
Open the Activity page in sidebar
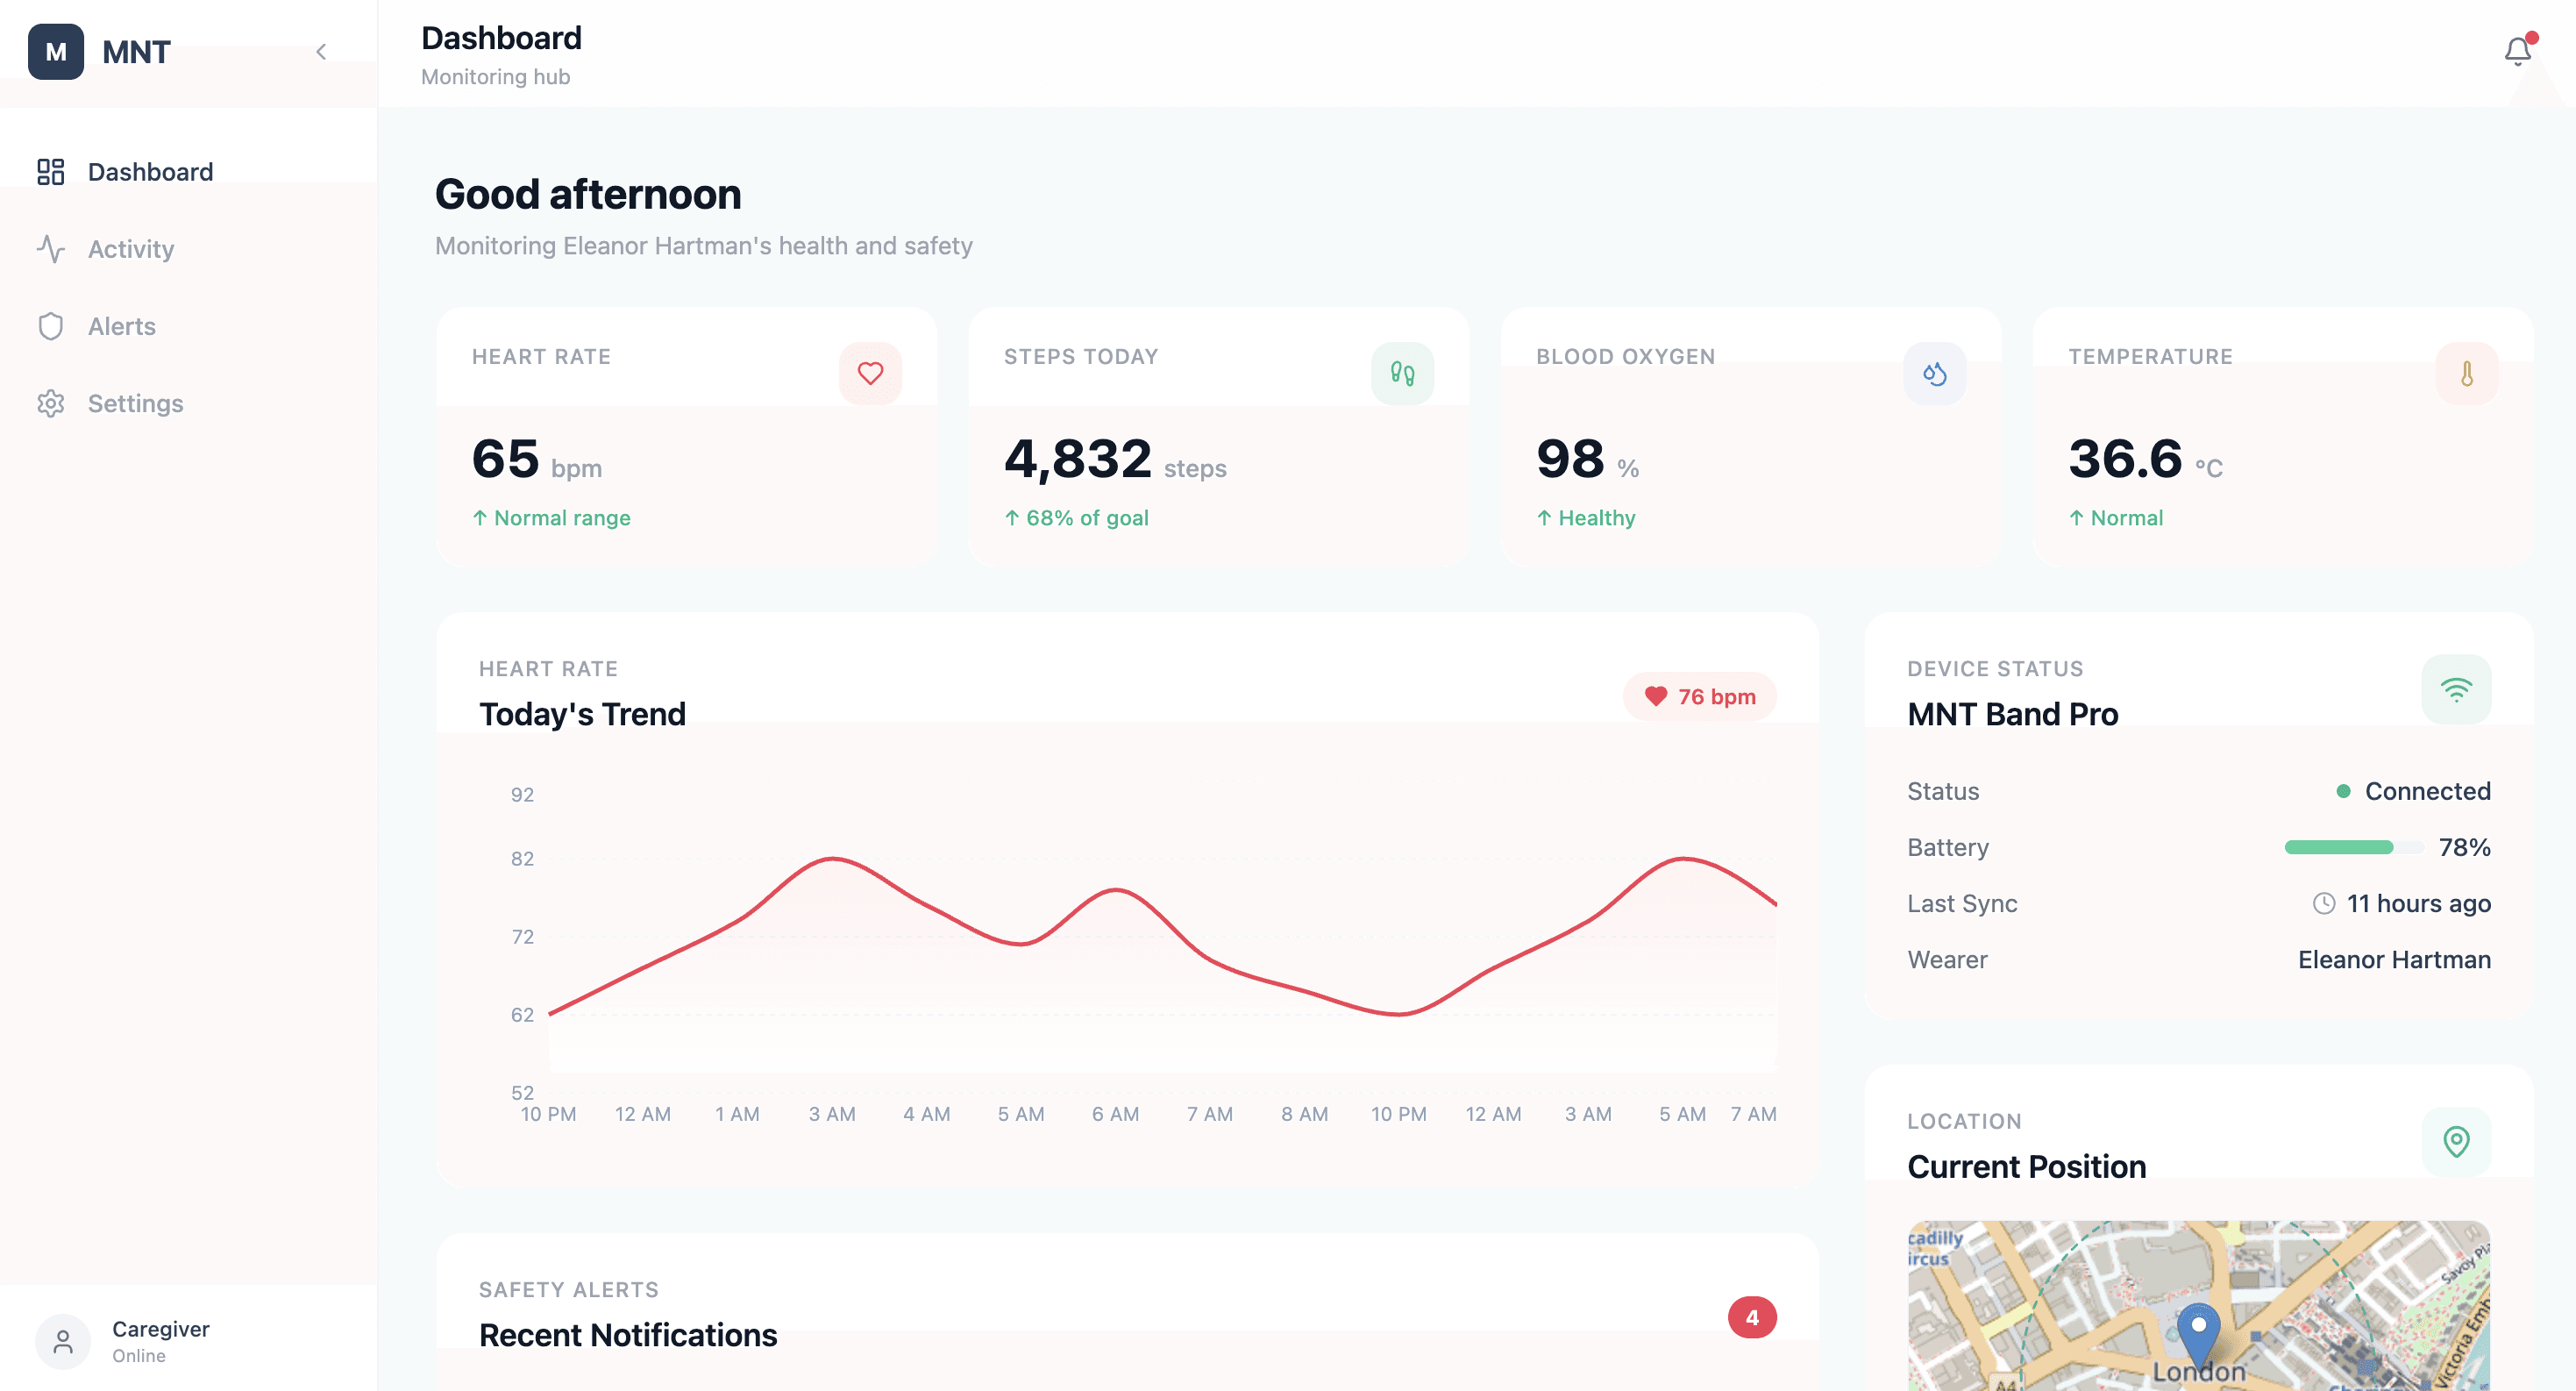(130, 249)
